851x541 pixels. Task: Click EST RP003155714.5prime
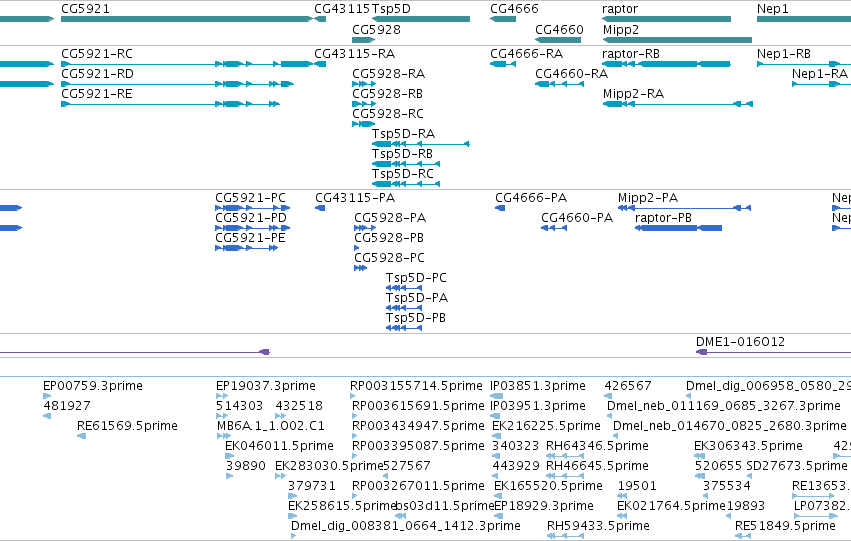tap(353, 396)
